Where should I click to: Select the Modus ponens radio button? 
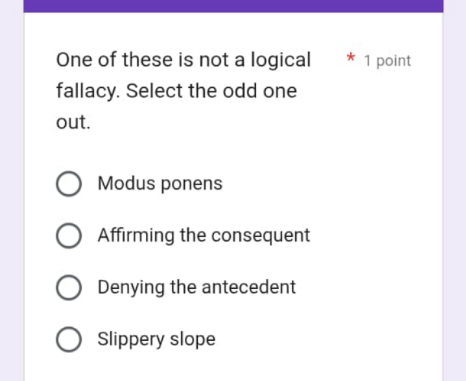click(x=69, y=184)
